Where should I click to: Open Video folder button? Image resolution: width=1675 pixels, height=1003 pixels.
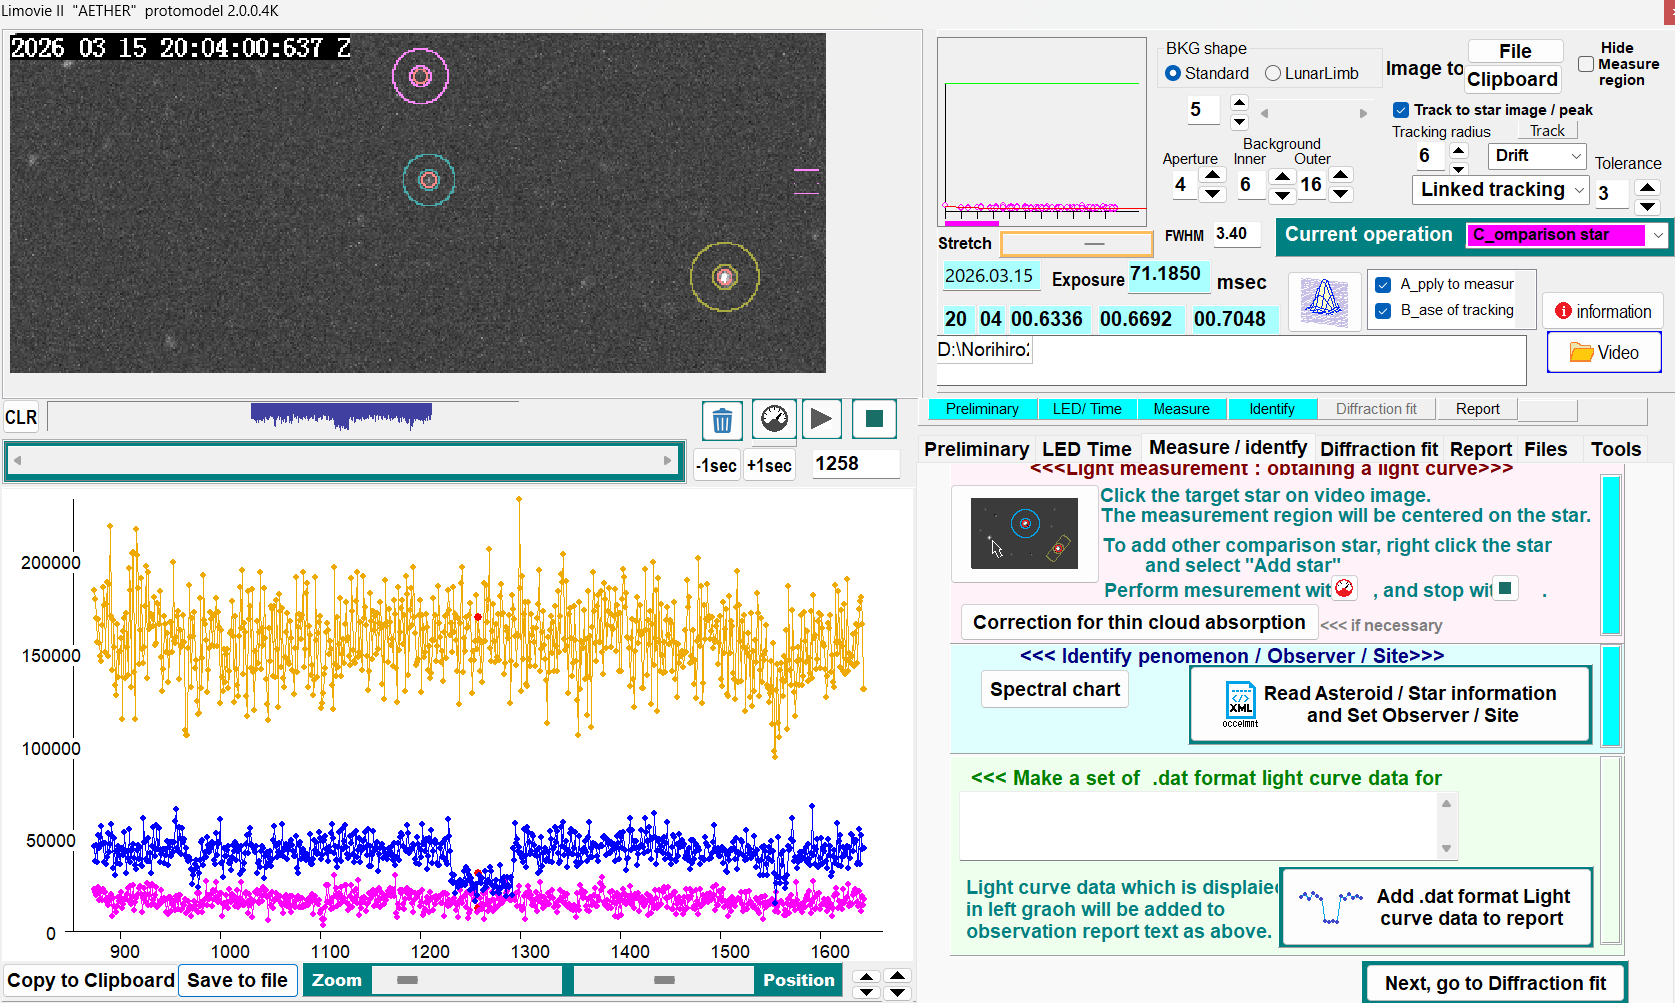1603,352
